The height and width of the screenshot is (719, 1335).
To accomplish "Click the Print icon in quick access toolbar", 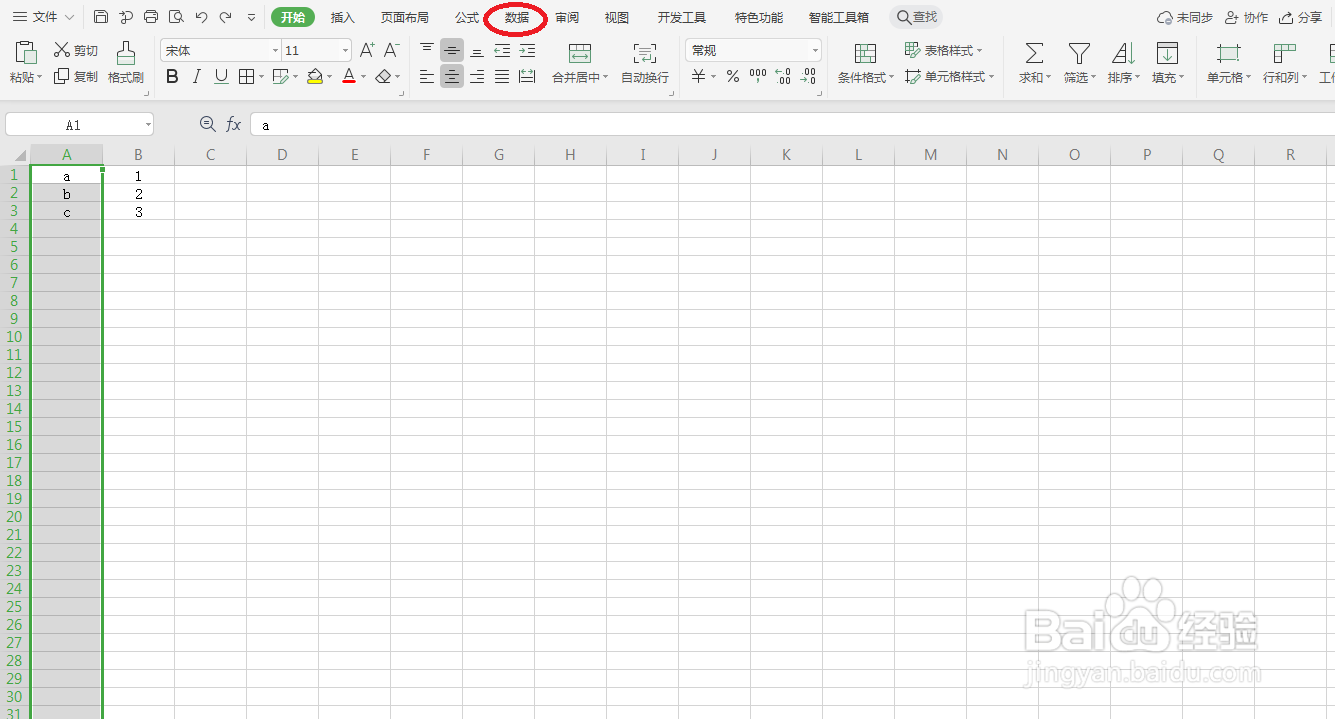I will (x=151, y=17).
